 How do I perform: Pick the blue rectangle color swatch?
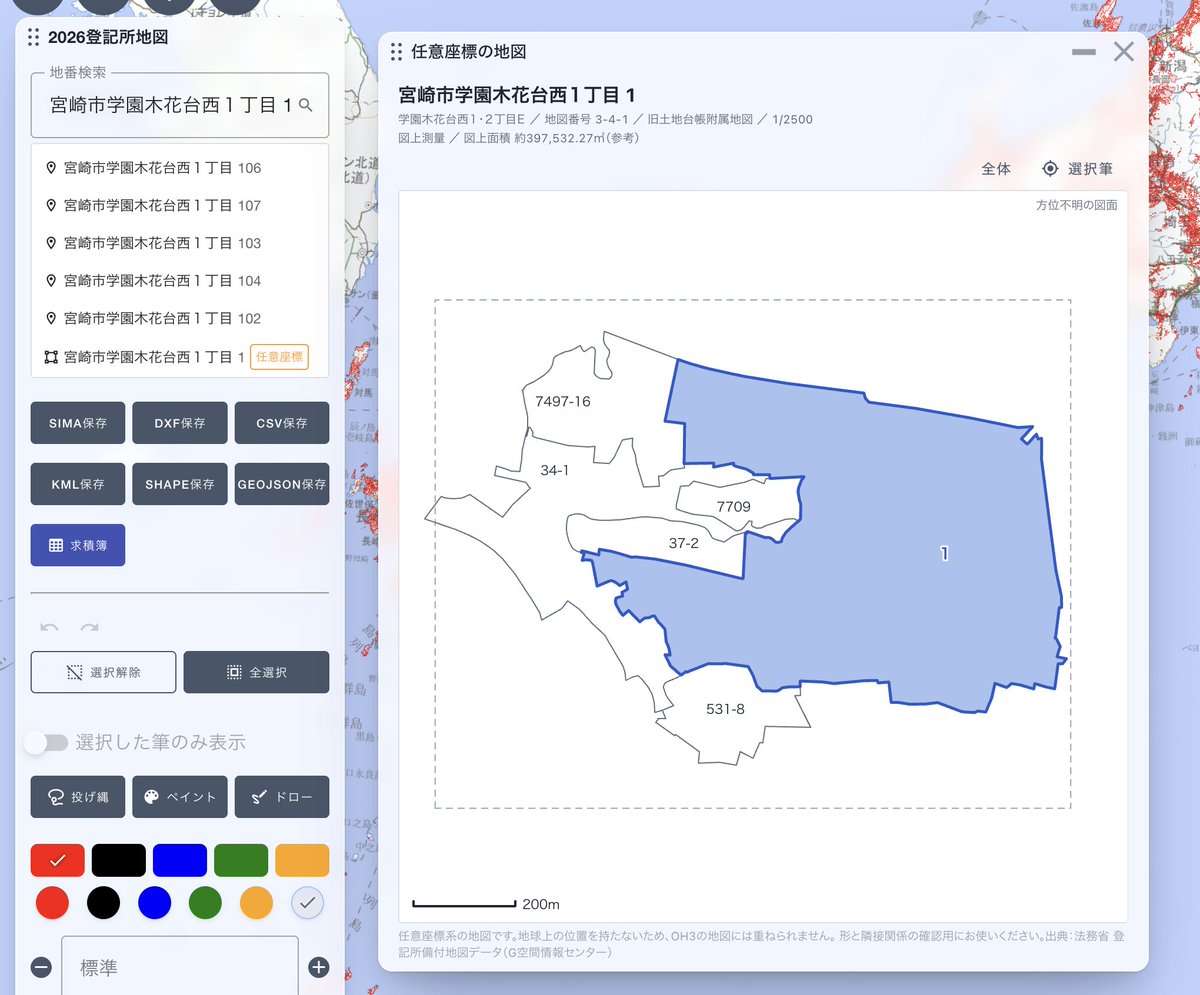pyautogui.click(x=180, y=860)
